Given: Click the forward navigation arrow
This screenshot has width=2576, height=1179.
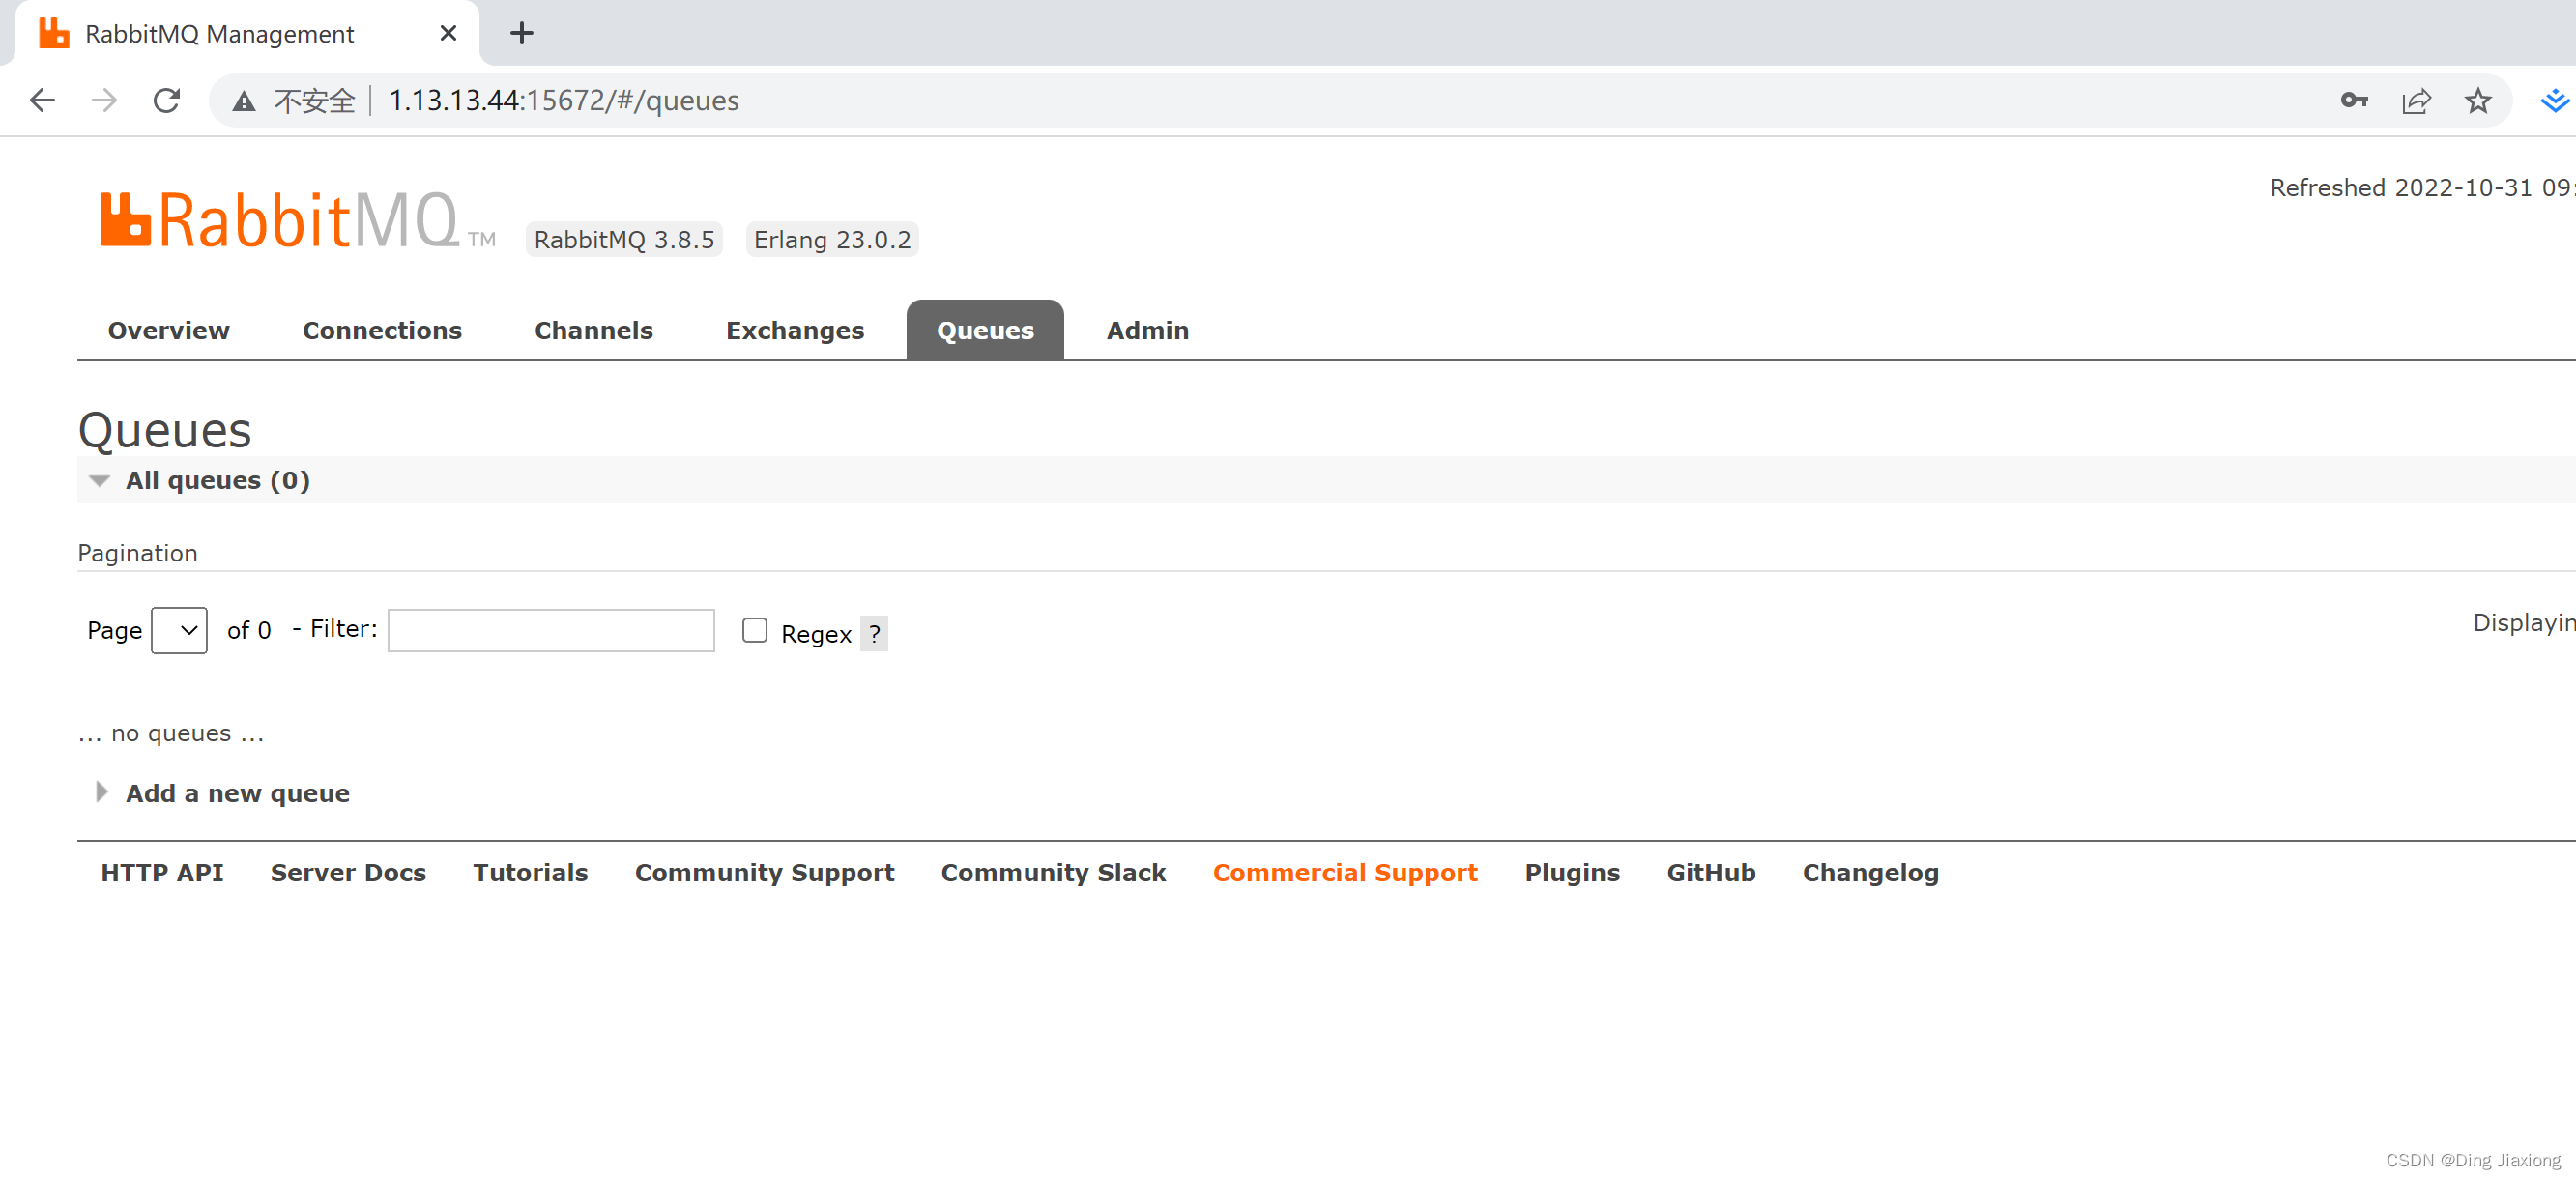Looking at the screenshot, I should 104,100.
